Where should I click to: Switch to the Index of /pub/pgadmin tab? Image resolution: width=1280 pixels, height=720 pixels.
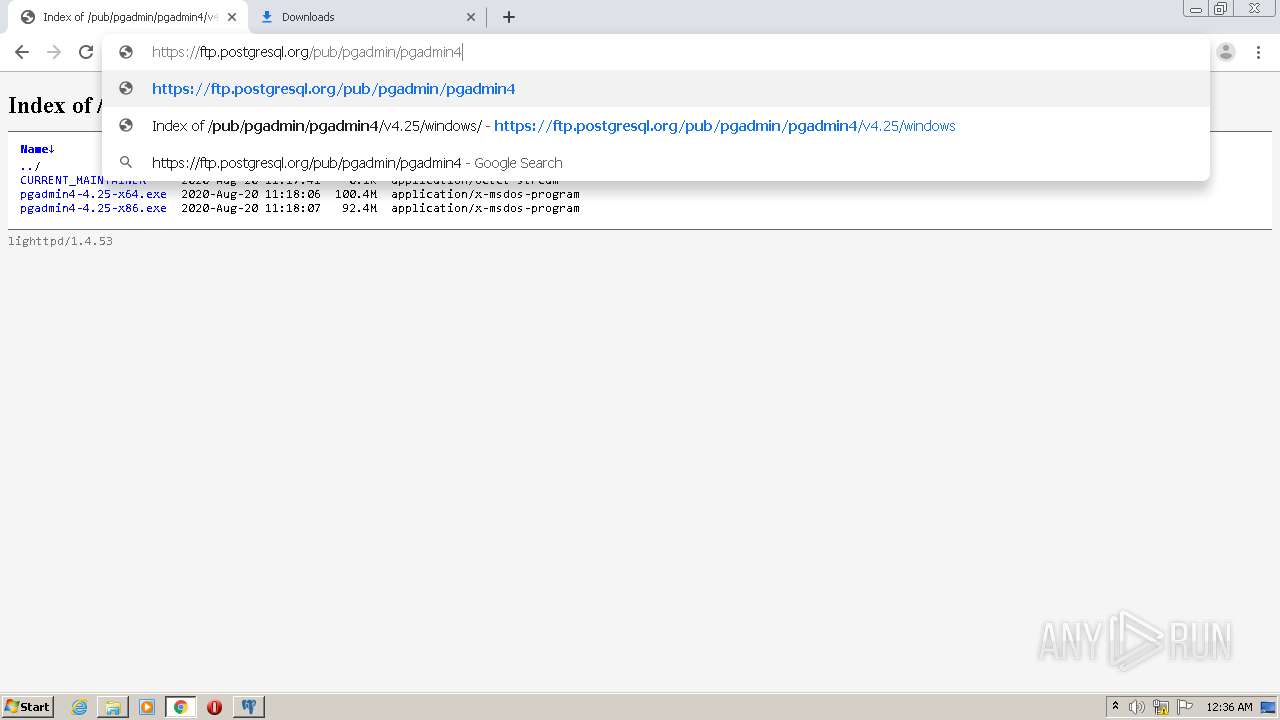pyautogui.click(x=128, y=17)
